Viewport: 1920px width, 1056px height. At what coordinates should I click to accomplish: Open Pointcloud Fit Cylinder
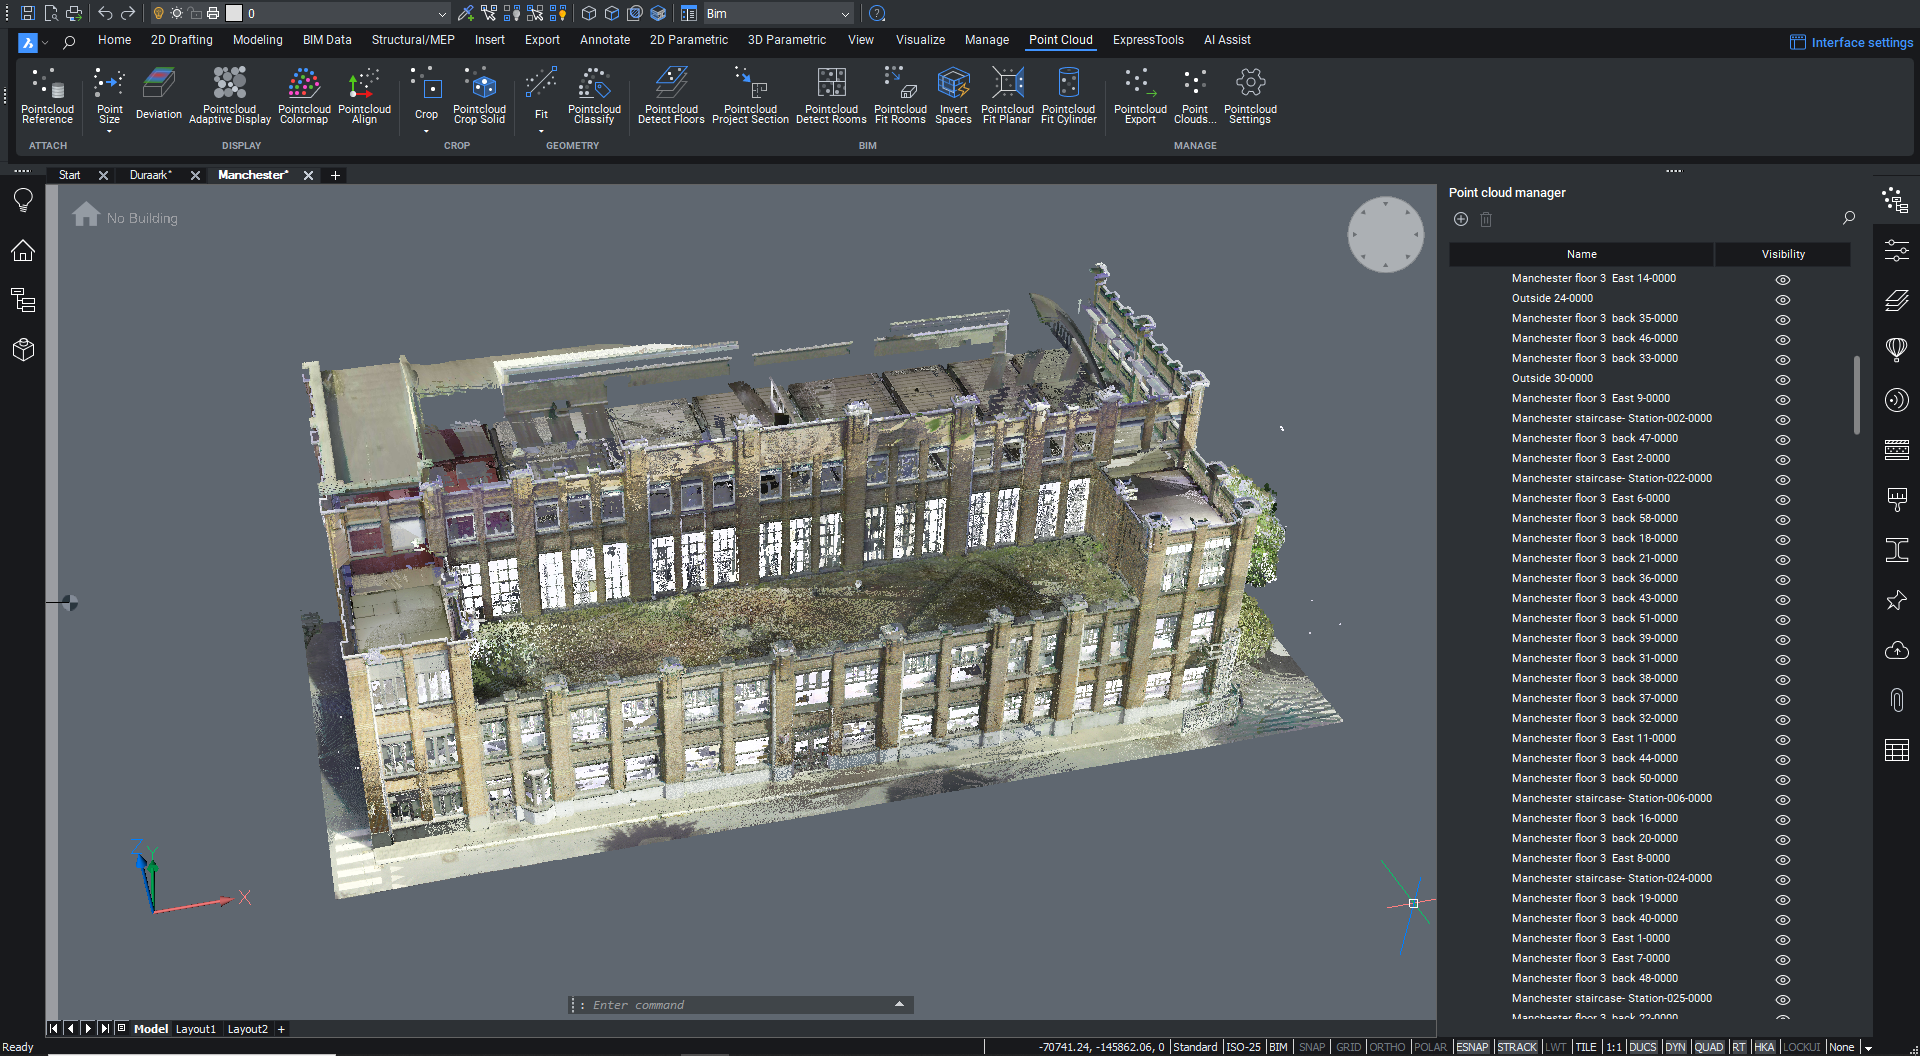coord(1068,95)
